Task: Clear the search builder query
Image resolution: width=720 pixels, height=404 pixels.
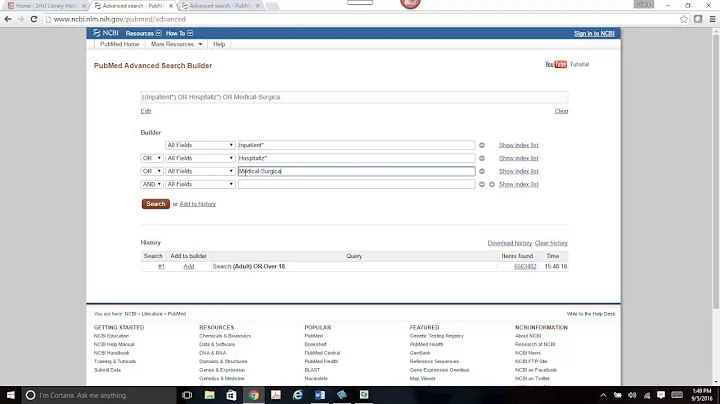Action: click(561, 111)
